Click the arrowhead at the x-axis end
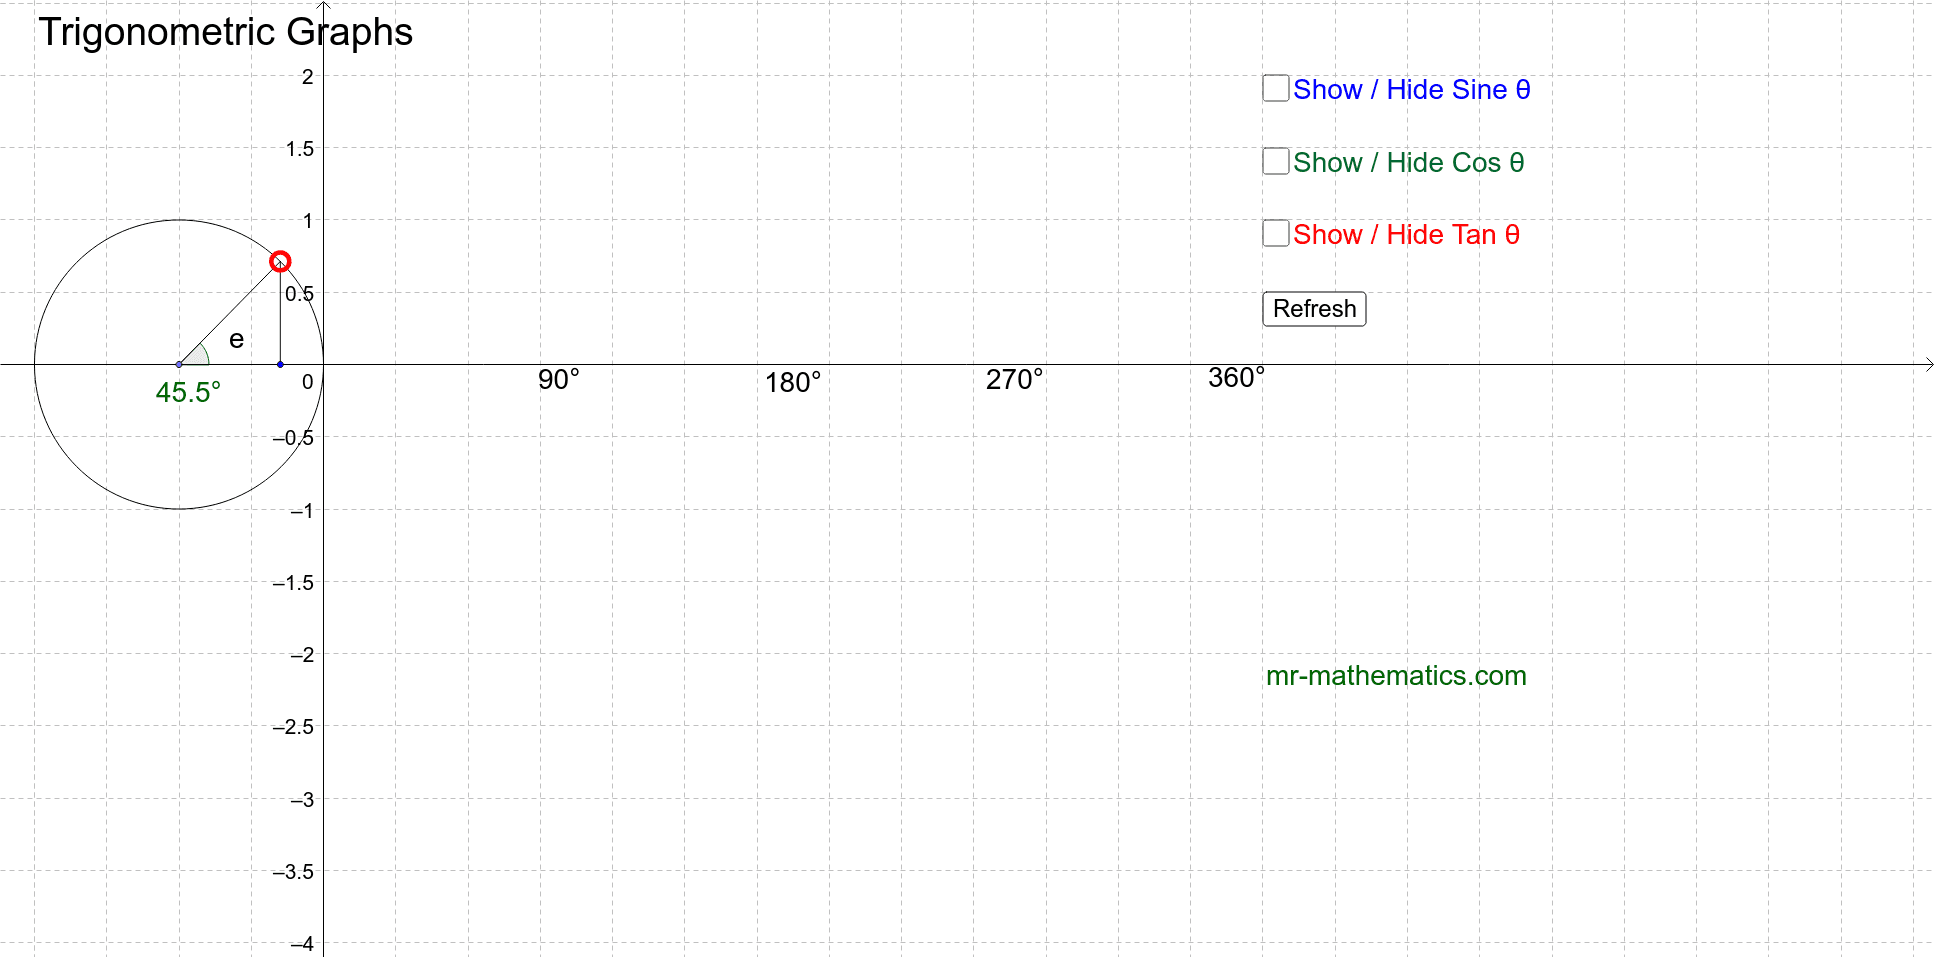Screen dimensions: 1936x959 1929,365
